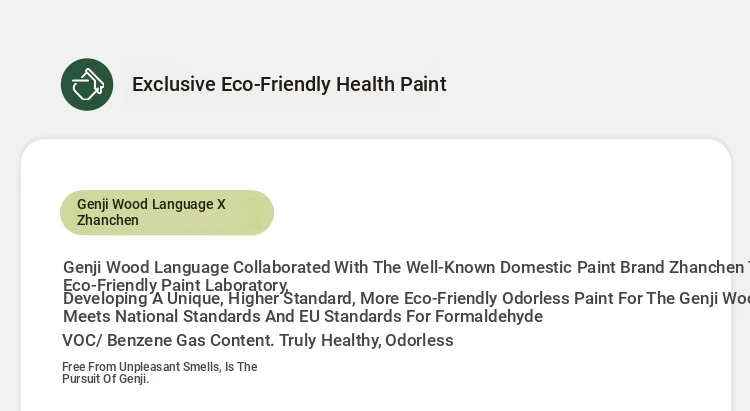Click the Free From Unpleasant Smells line

tap(160, 367)
